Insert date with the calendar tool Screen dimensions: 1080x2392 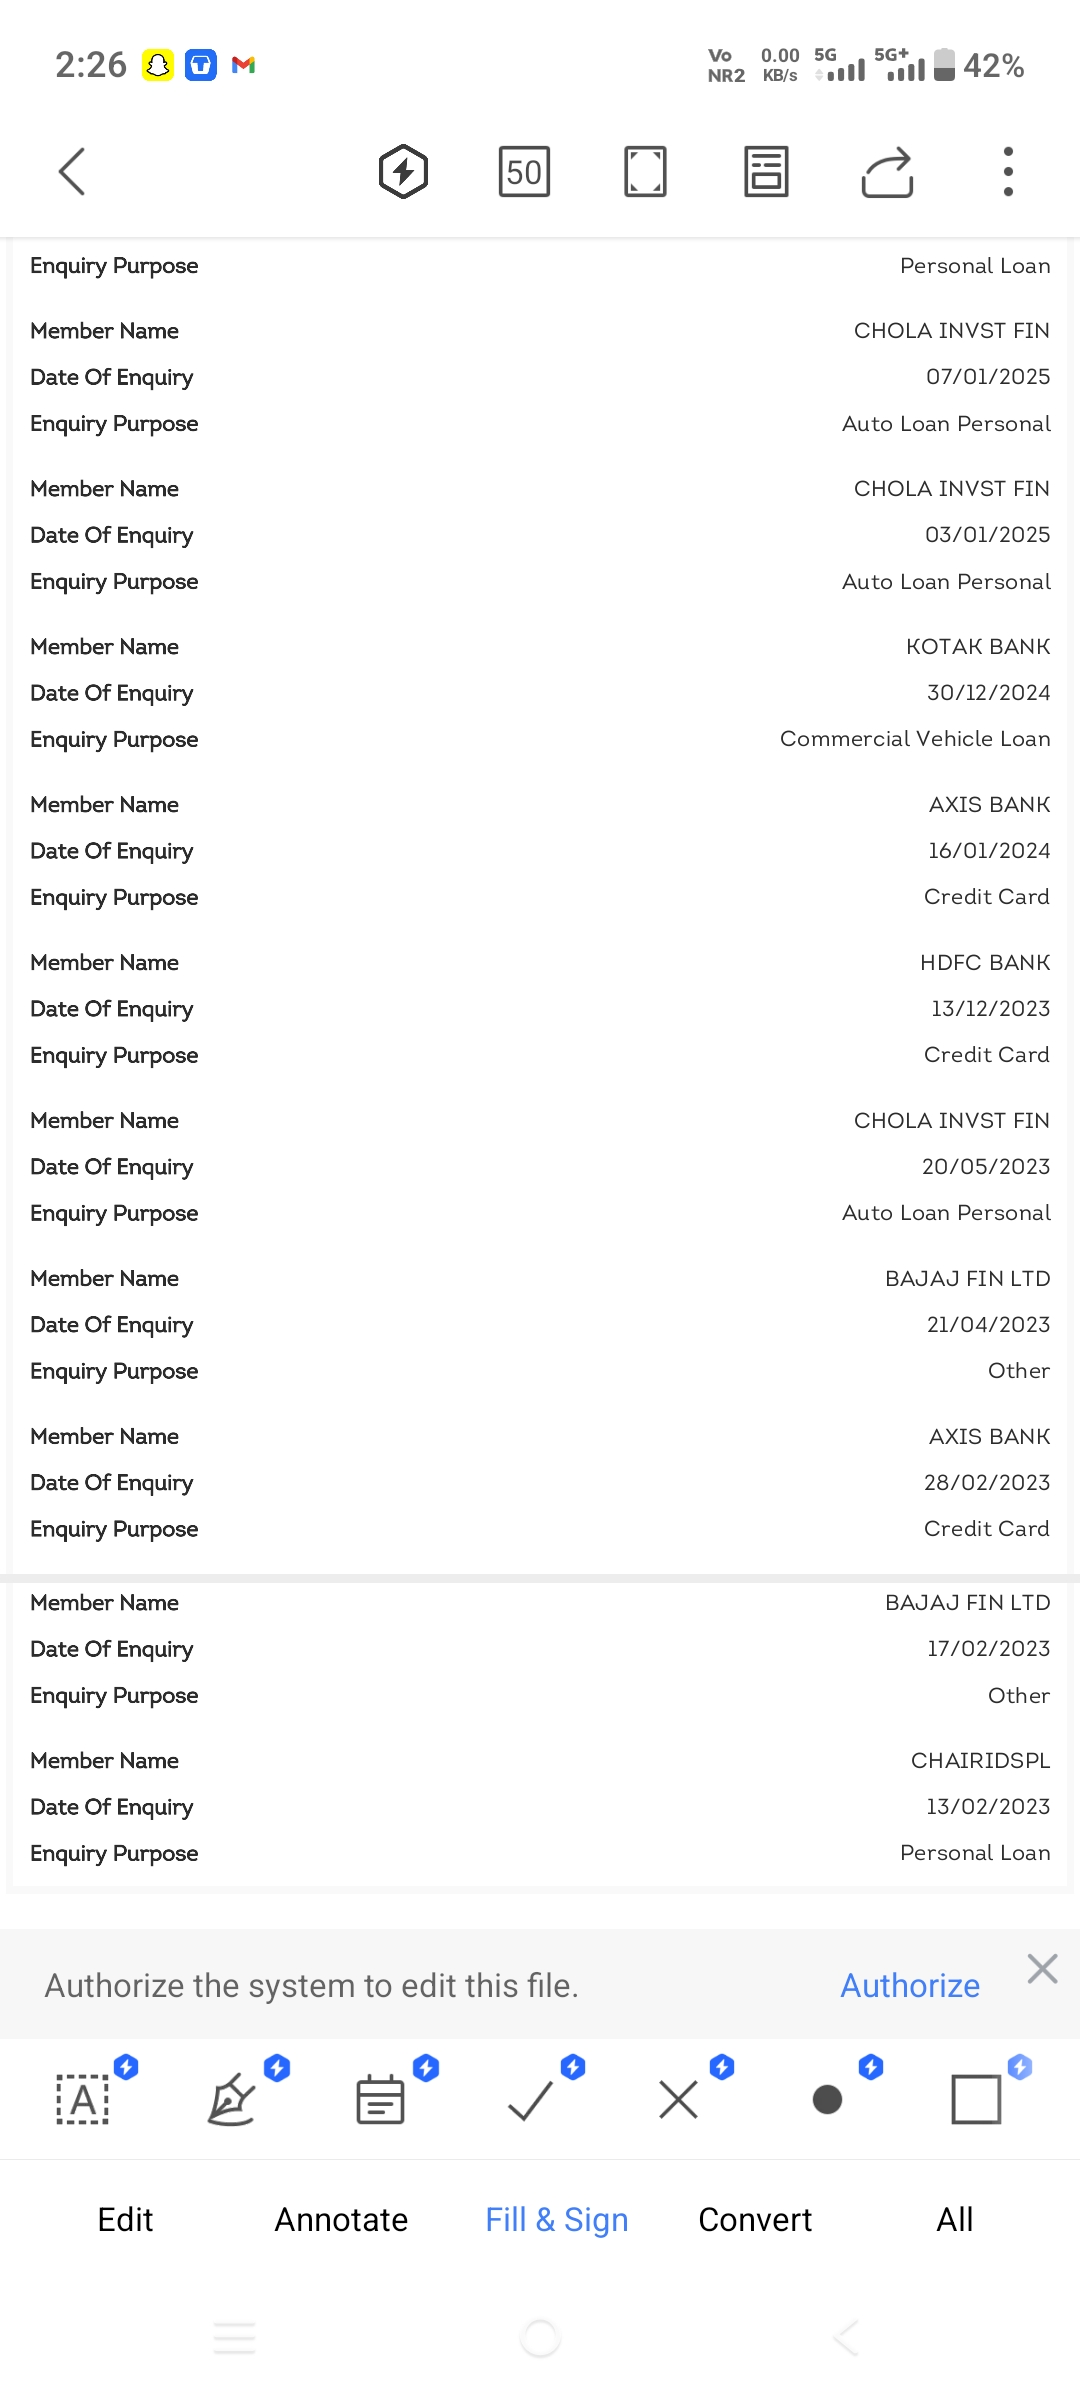pos(381,2098)
